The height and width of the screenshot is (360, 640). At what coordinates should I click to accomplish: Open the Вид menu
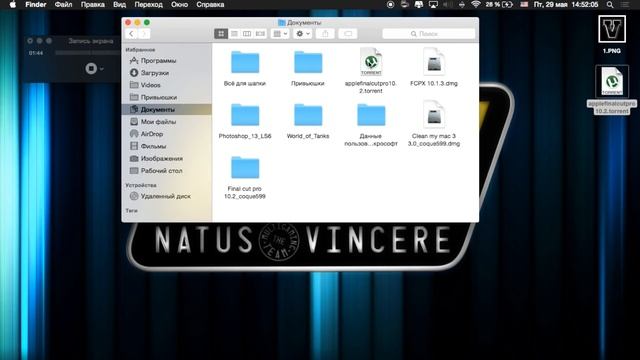pos(119,4)
